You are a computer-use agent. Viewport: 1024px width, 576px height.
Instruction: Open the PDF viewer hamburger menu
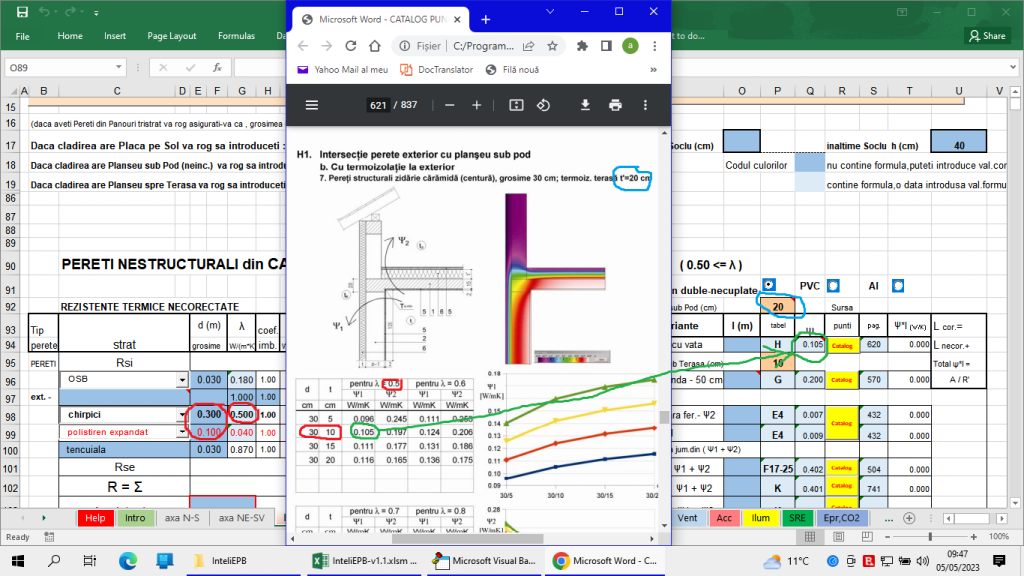312,104
